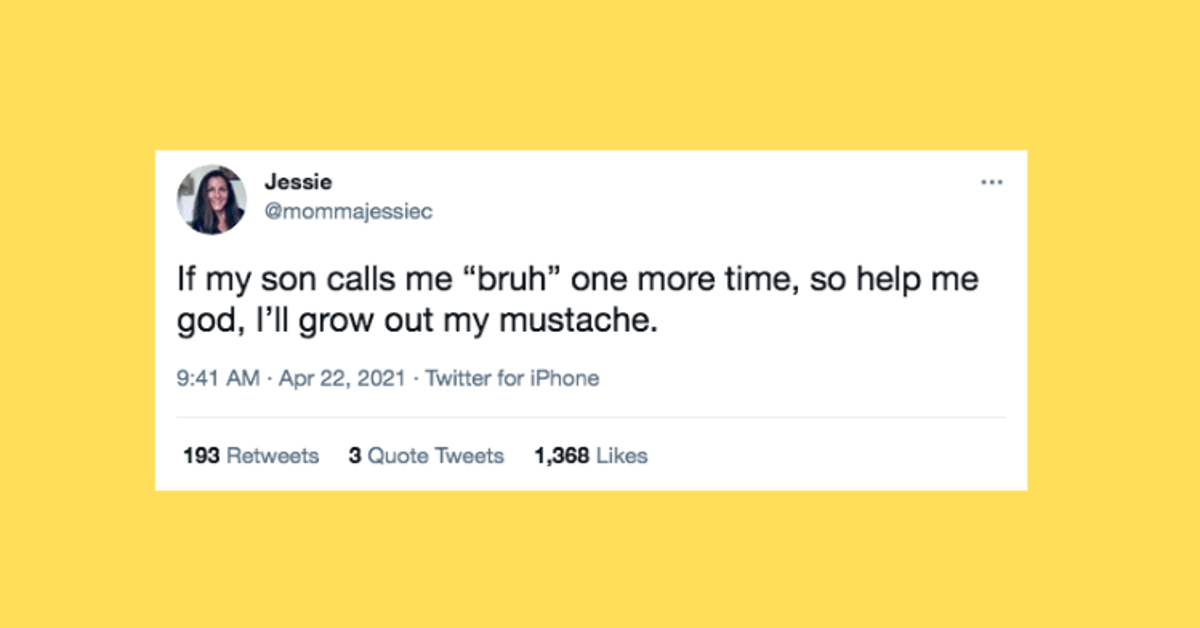Click the 9:41 AM timestamp
Viewport: 1200px width, 628px height.
(218, 379)
